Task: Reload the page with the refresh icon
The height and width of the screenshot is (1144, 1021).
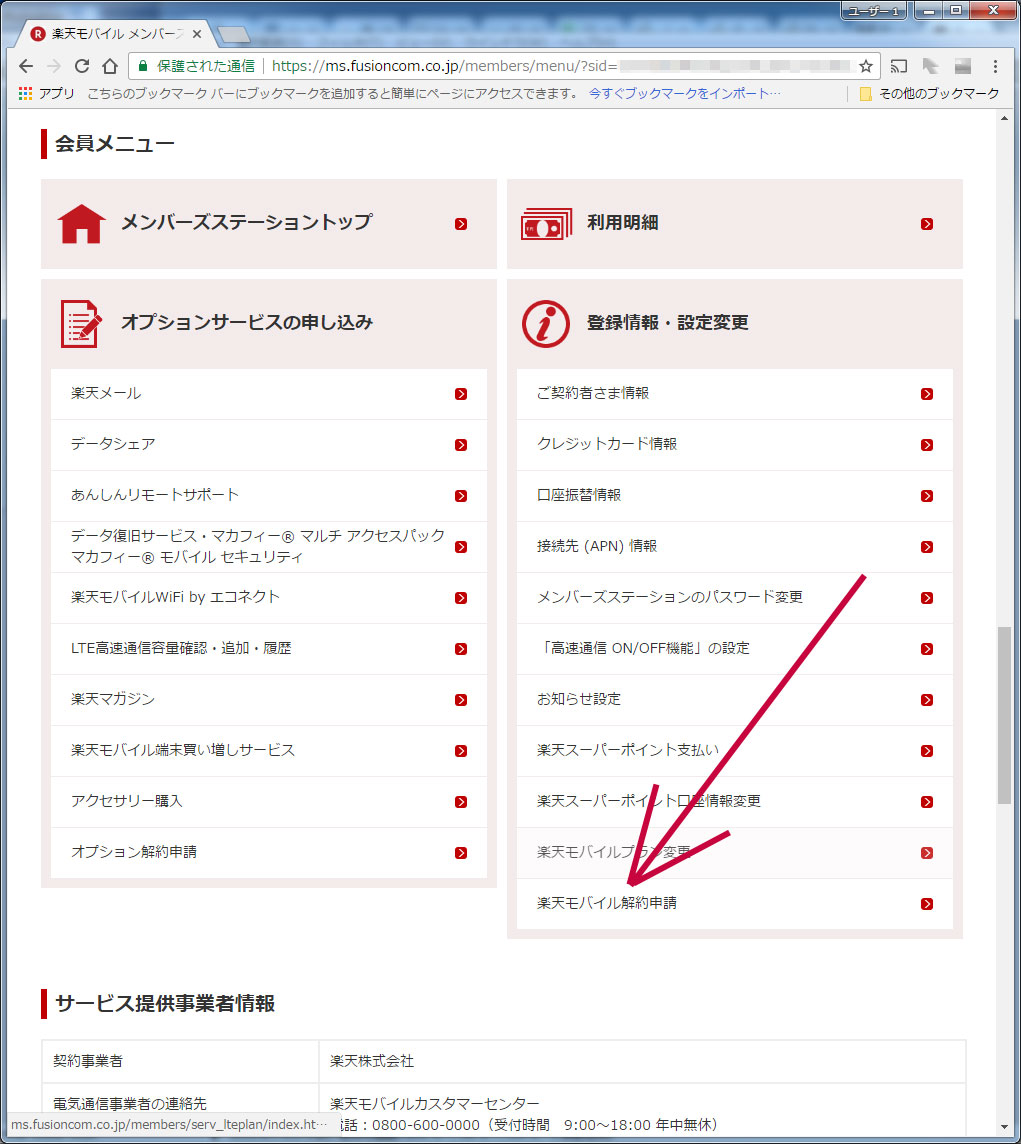Action: tap(82, 66)
